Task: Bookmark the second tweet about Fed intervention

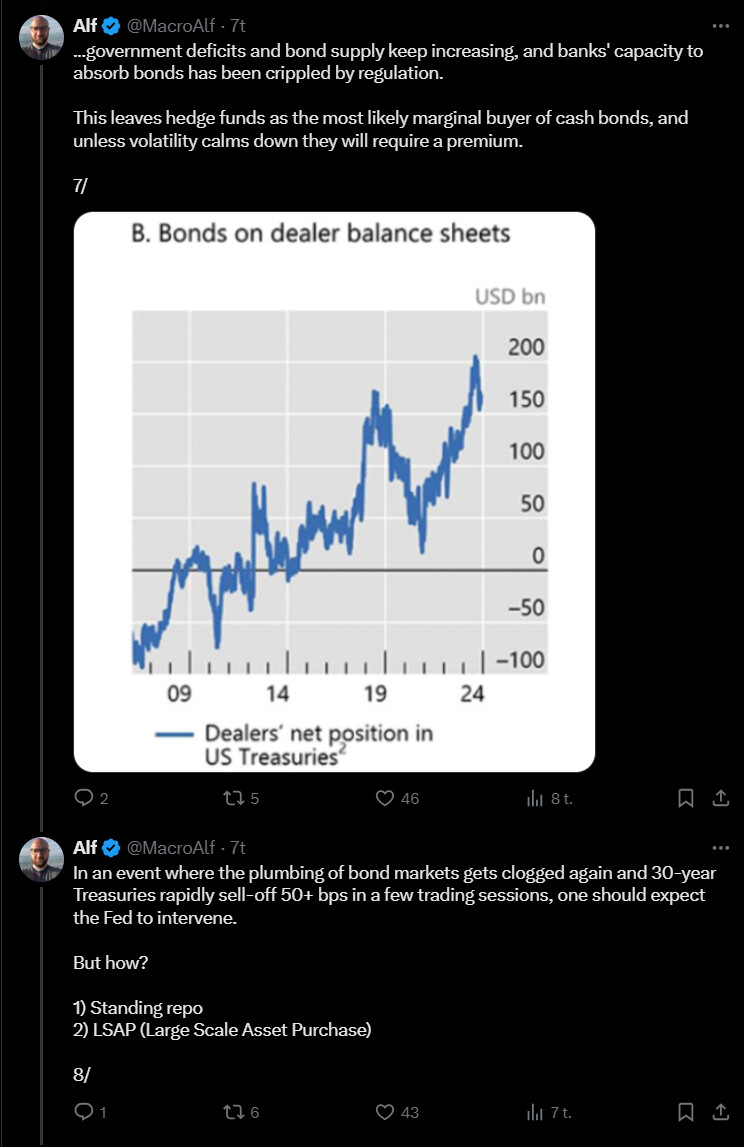Action: (685, 1112)
